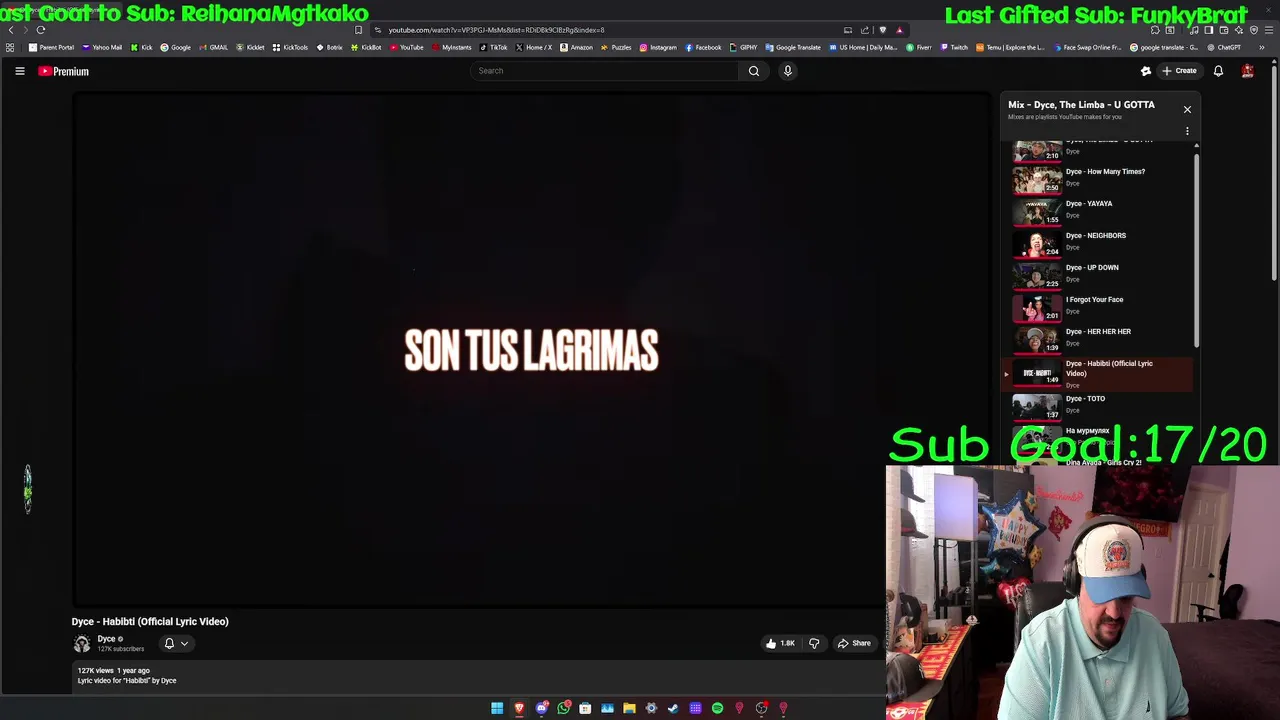Open the TikTok bookmark
This screenshot has width=1280, height=720.
pyautogui.click(x=493, y=47)
